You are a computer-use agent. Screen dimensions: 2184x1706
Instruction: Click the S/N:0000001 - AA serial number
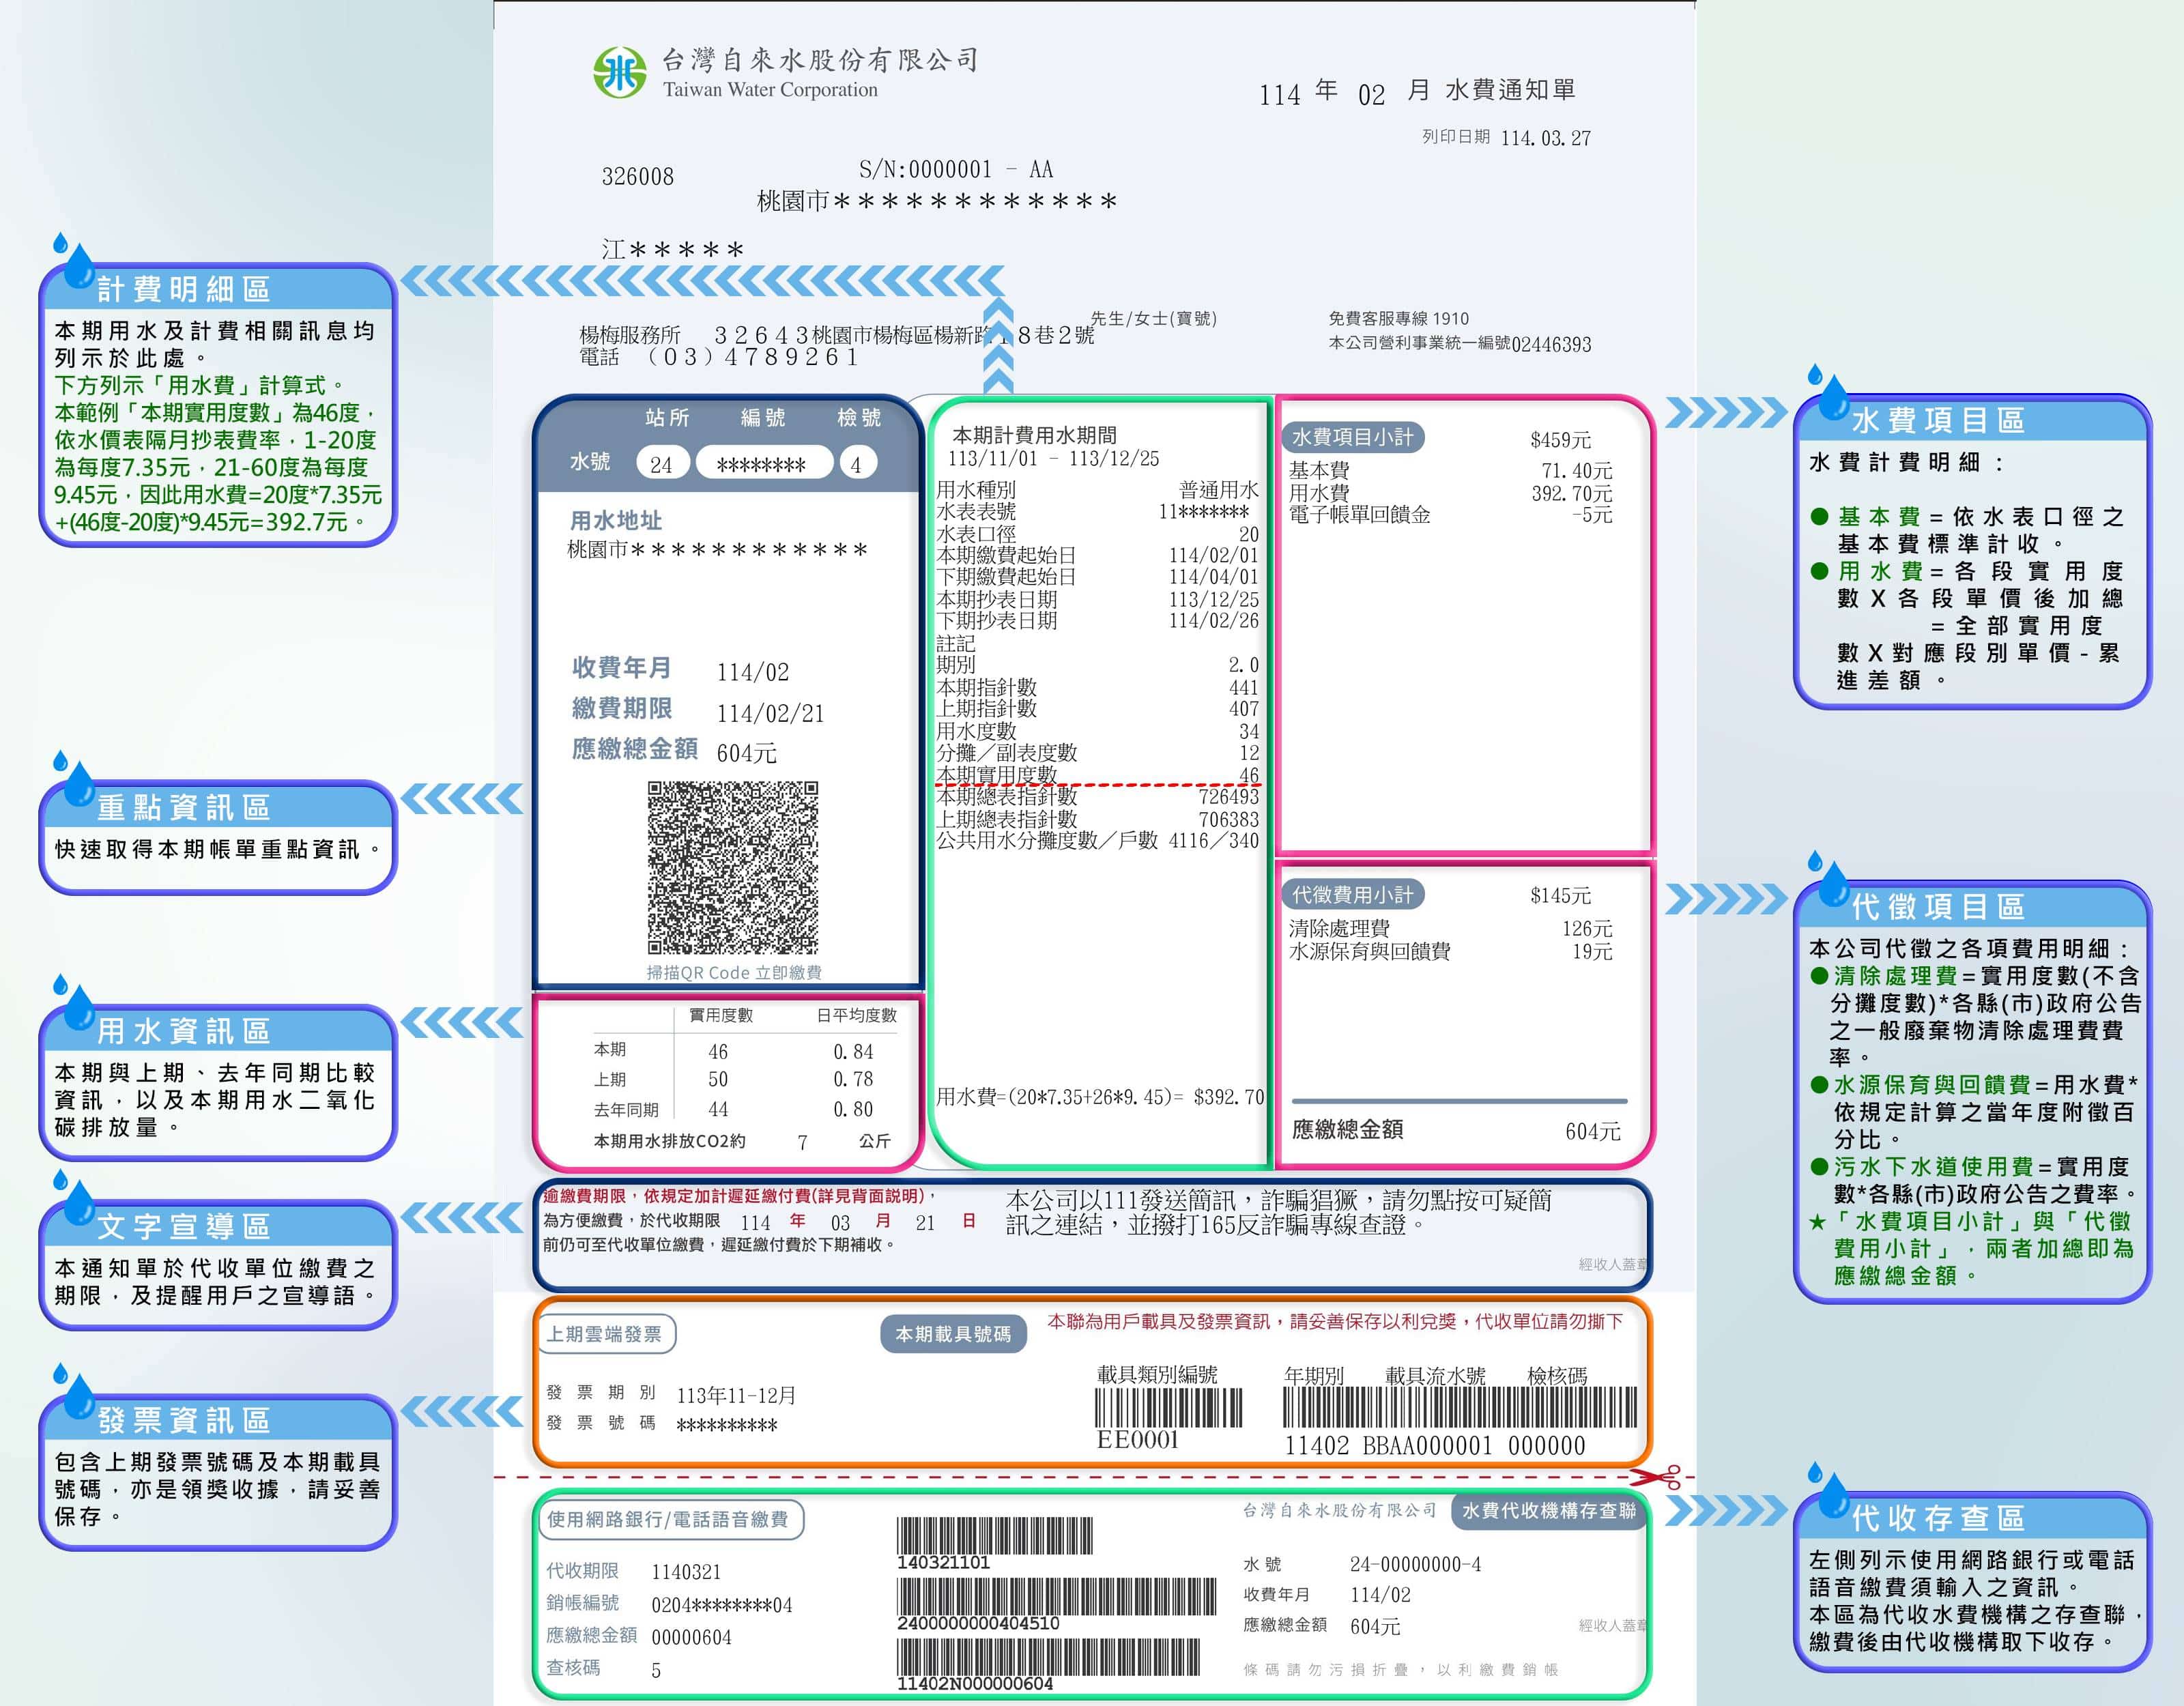click(955, 169)
